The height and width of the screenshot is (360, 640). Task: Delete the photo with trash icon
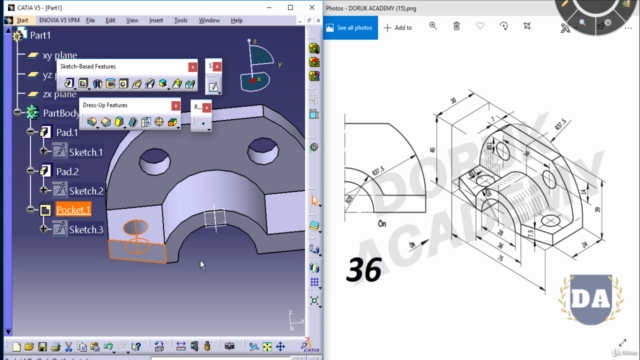click(456, 26)
